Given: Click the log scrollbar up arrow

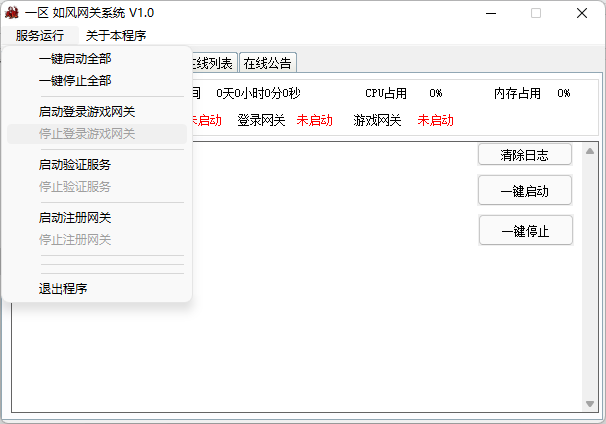Looking at the screenshot, I should (590, 151).
